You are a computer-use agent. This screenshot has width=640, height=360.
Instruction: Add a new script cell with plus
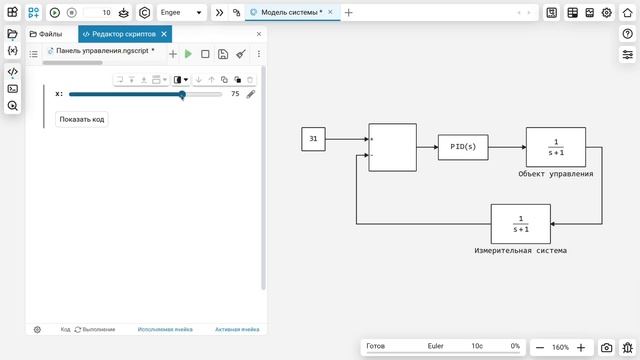pyautogui.click(x=173, y=54)
